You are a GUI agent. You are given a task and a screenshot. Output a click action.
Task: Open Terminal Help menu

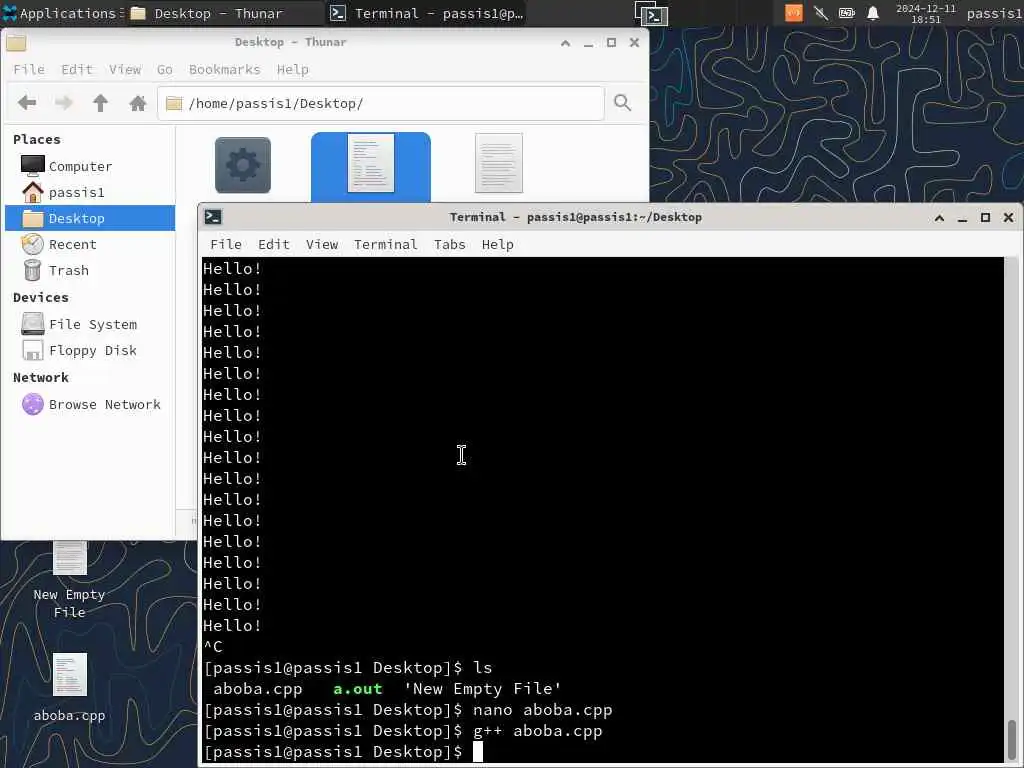tap(498, 244)
